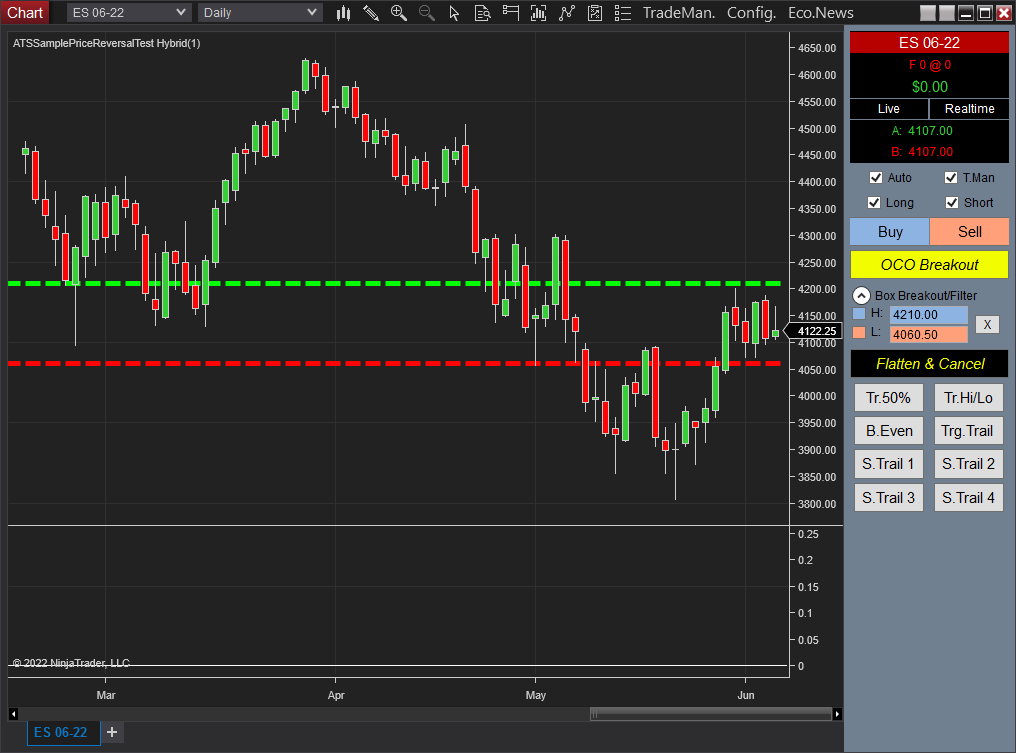Open the candlestick chart style icon
Screen dimensions: 1016x753
pyautogui.click(x=343, y=13)
